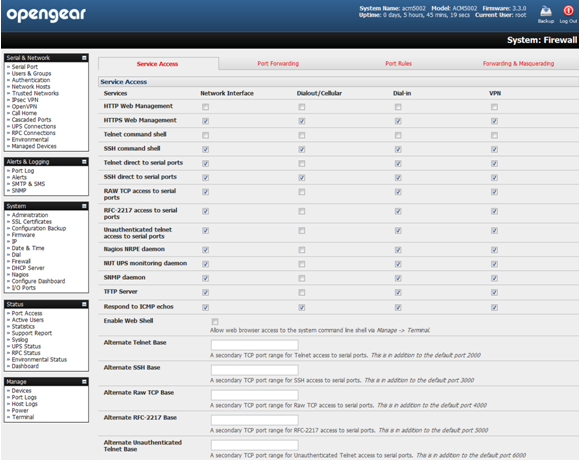Open the Support Report status page
Viewport: 579px width, 460px height.
(32, 333)
